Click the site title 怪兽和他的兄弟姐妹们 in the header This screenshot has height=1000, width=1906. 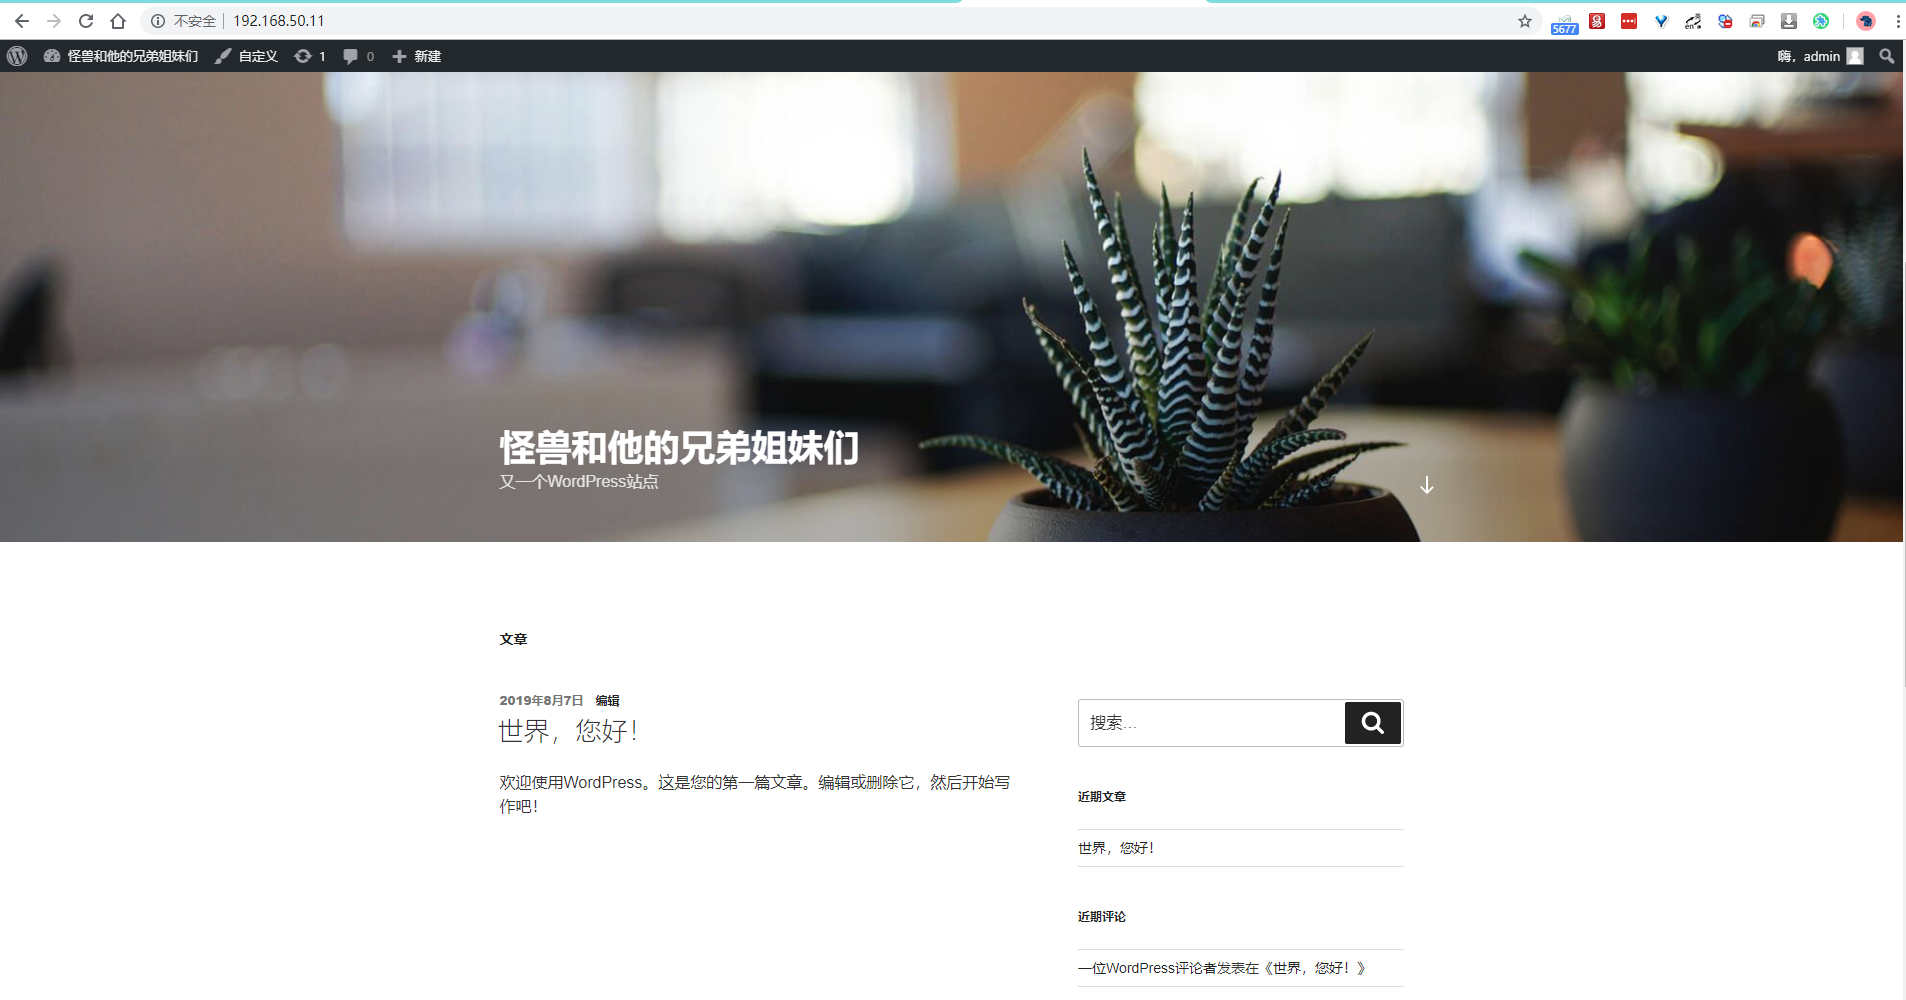(679, 448)
